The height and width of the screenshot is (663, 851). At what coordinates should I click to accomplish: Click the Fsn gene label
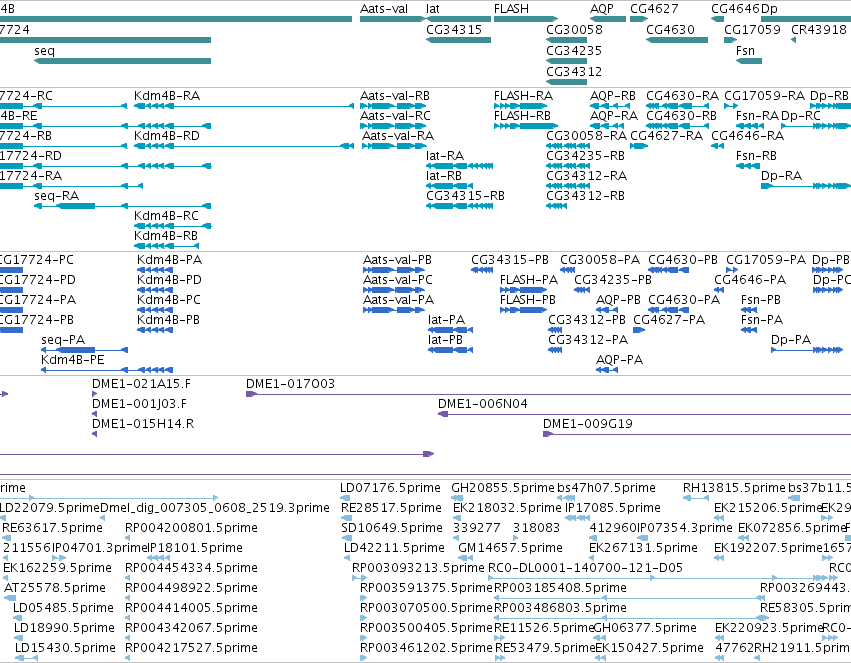(x=745, y=50)
